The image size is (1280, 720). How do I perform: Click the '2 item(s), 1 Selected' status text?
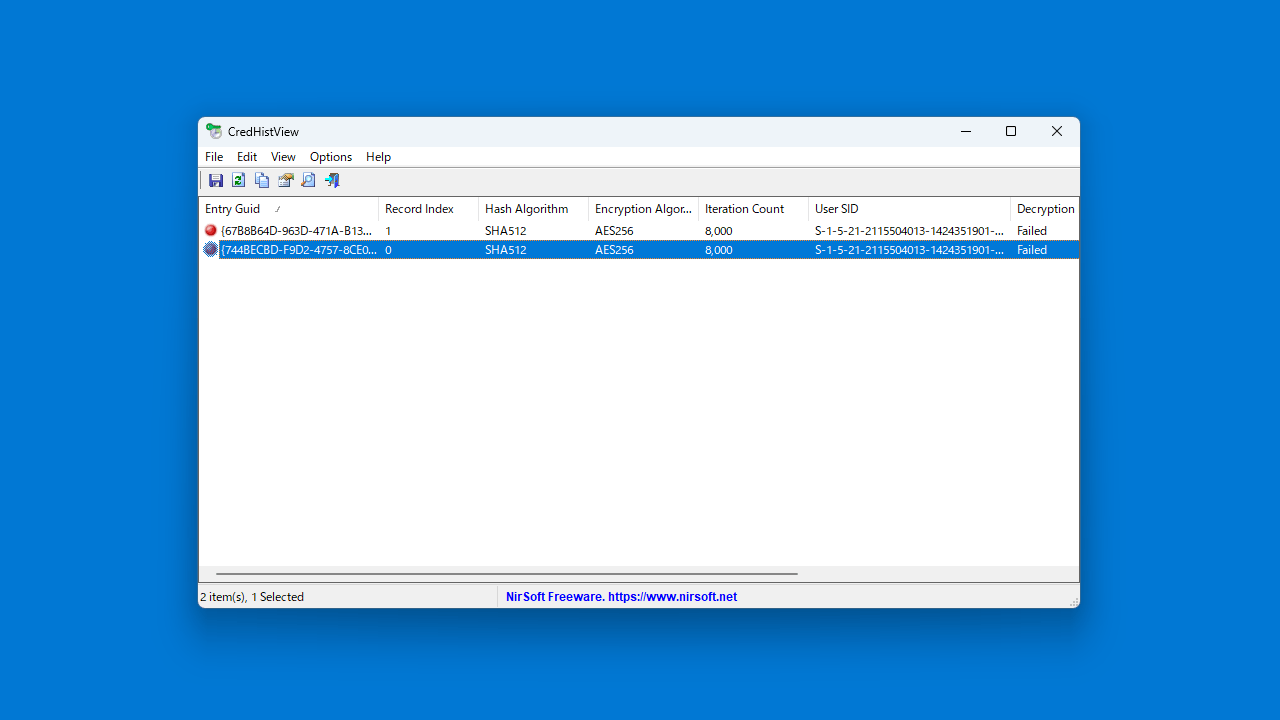252,597
